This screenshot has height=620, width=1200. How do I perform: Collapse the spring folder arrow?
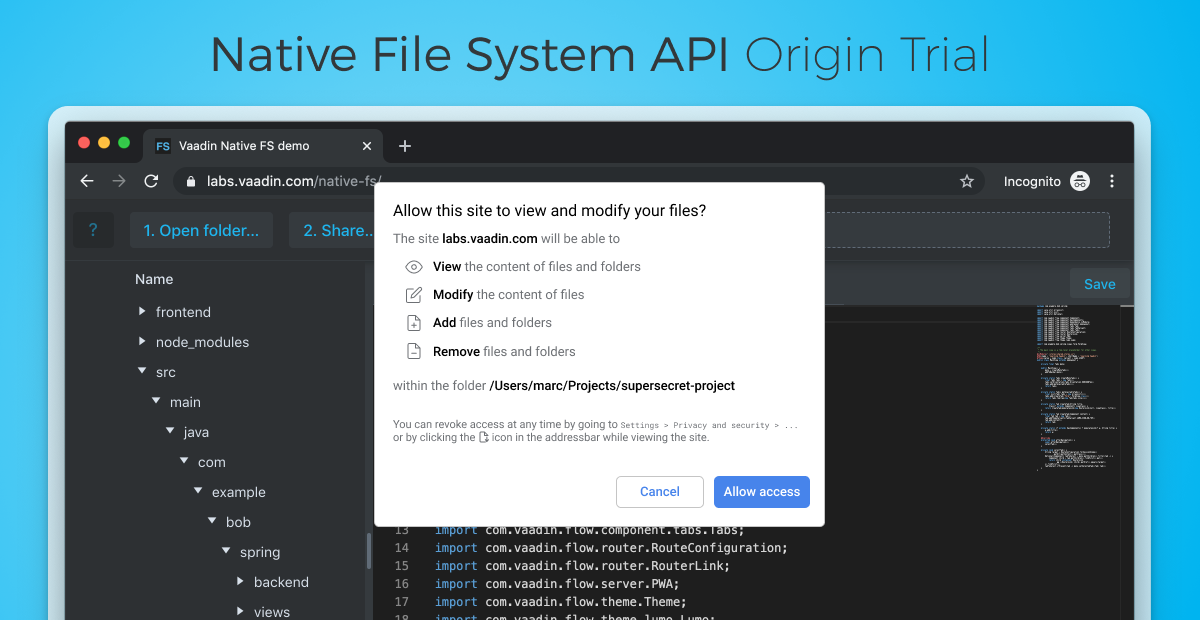coord(226,552)
